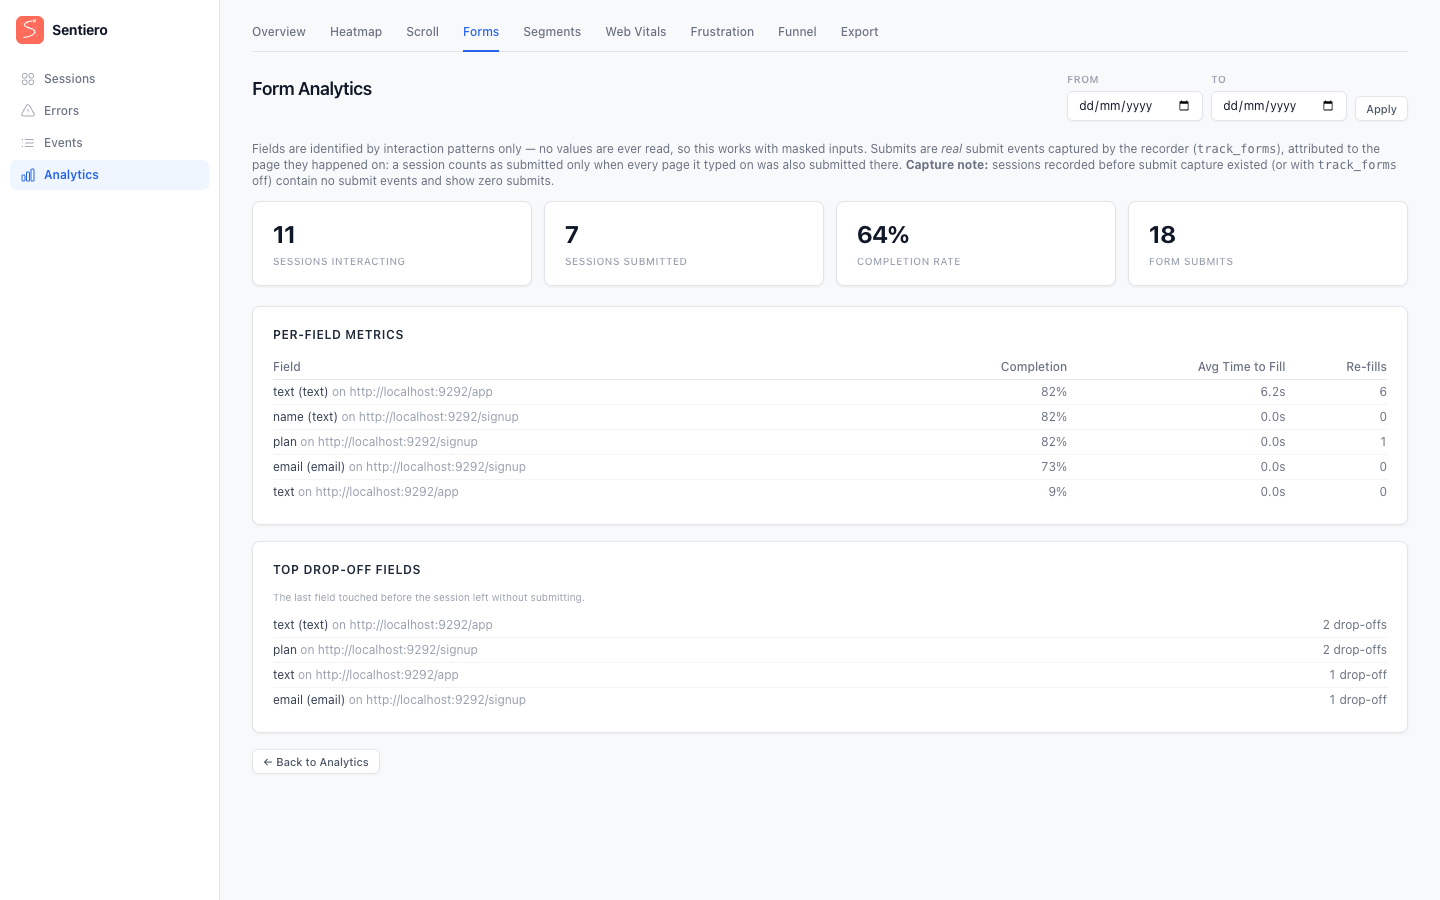Click the Completion column header

tap(1034, 367)
